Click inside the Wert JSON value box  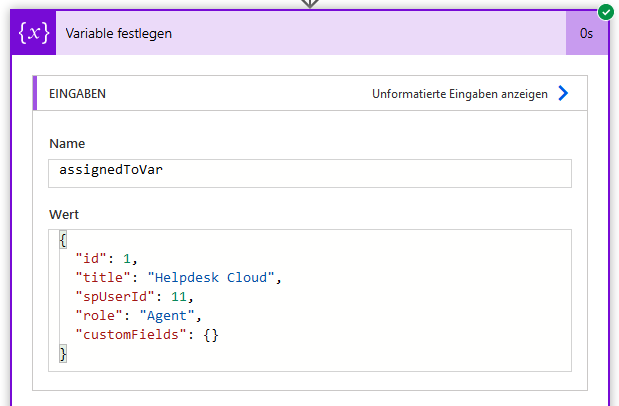[x=310, y=301]
